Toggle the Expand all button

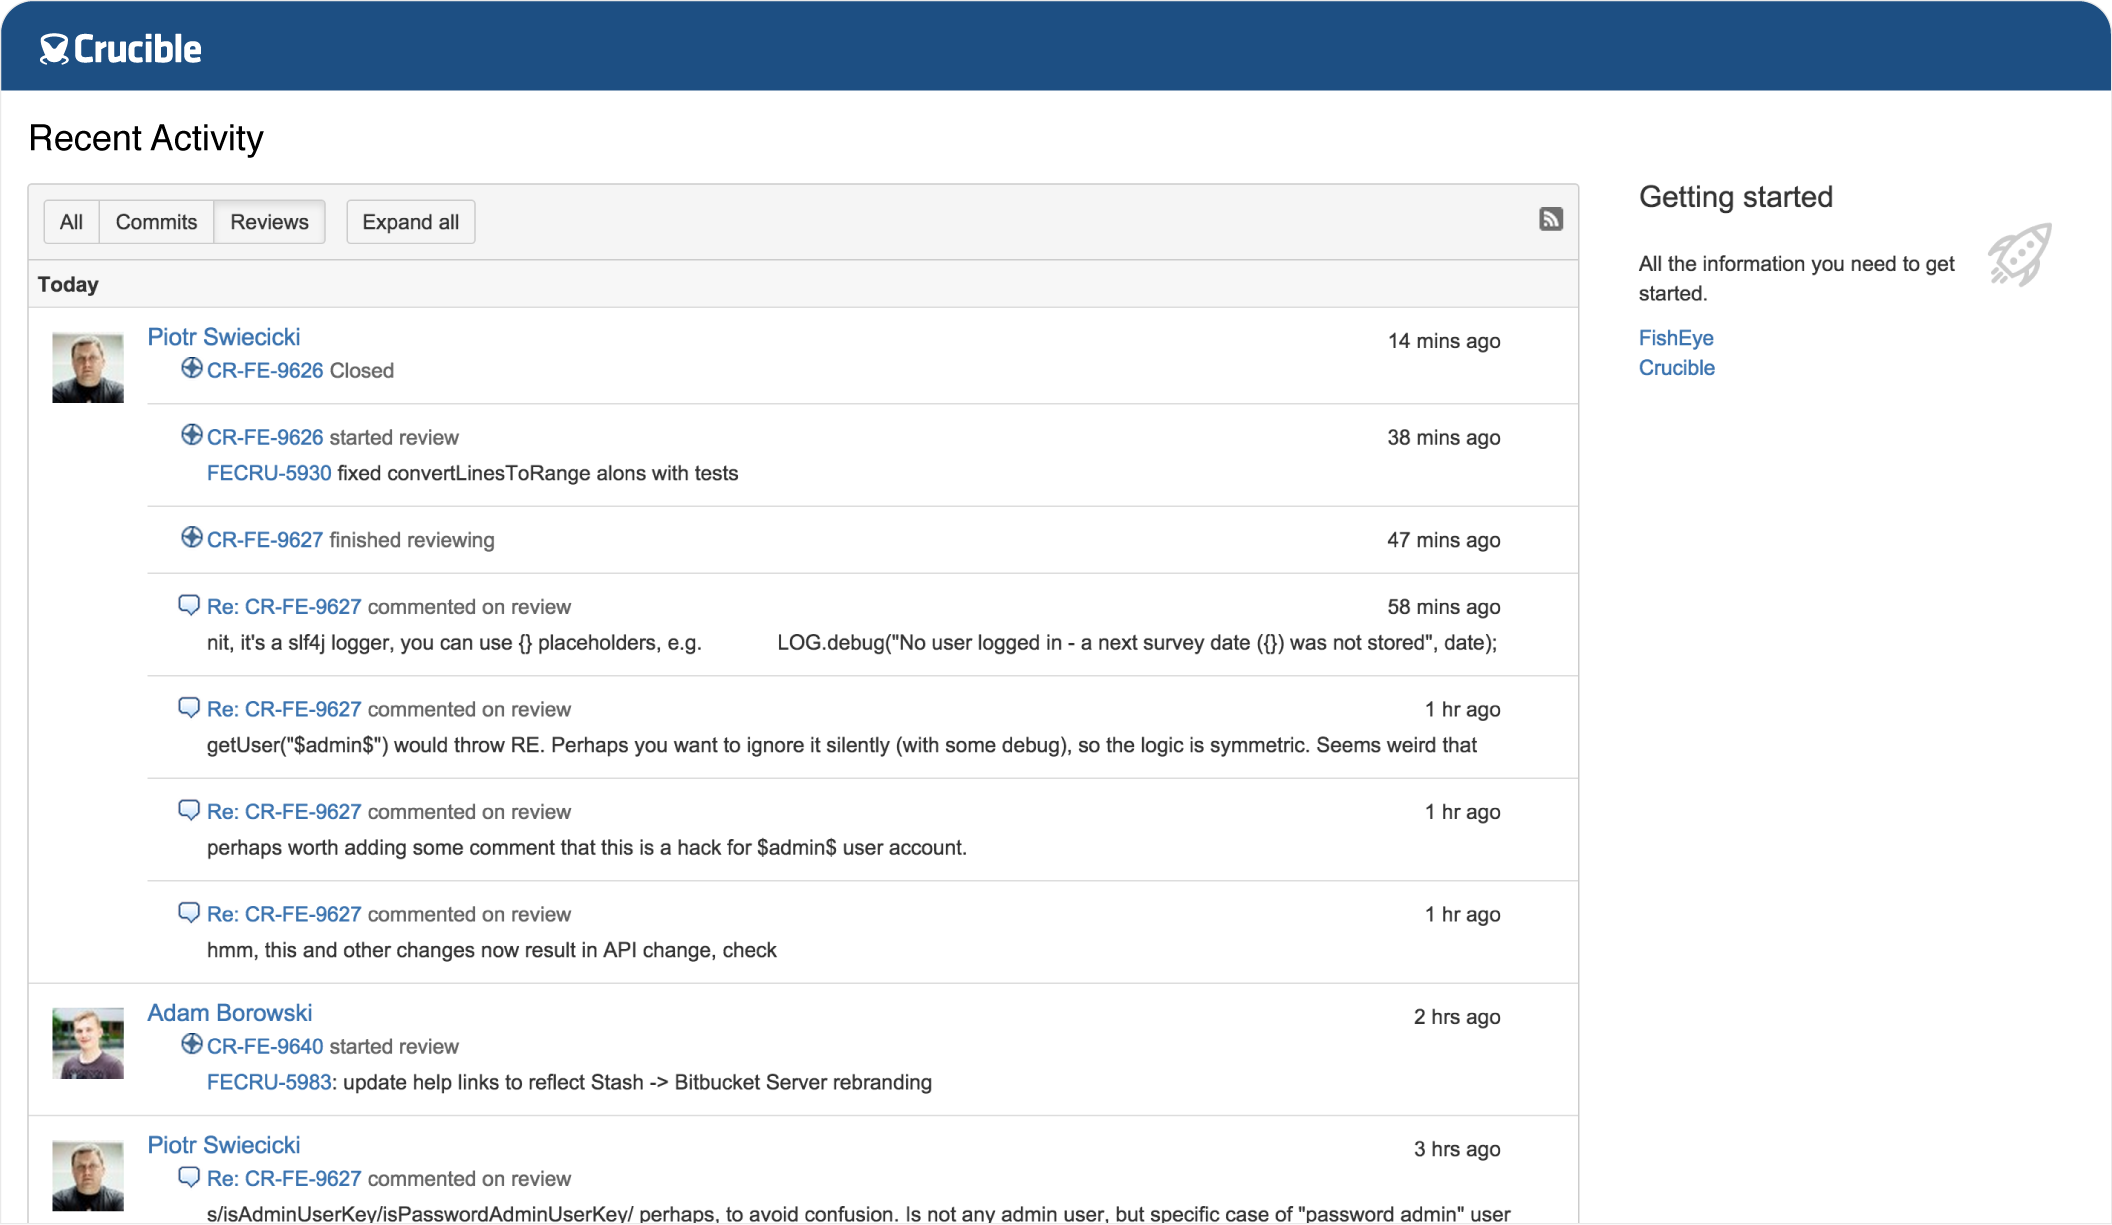(411, 222)
